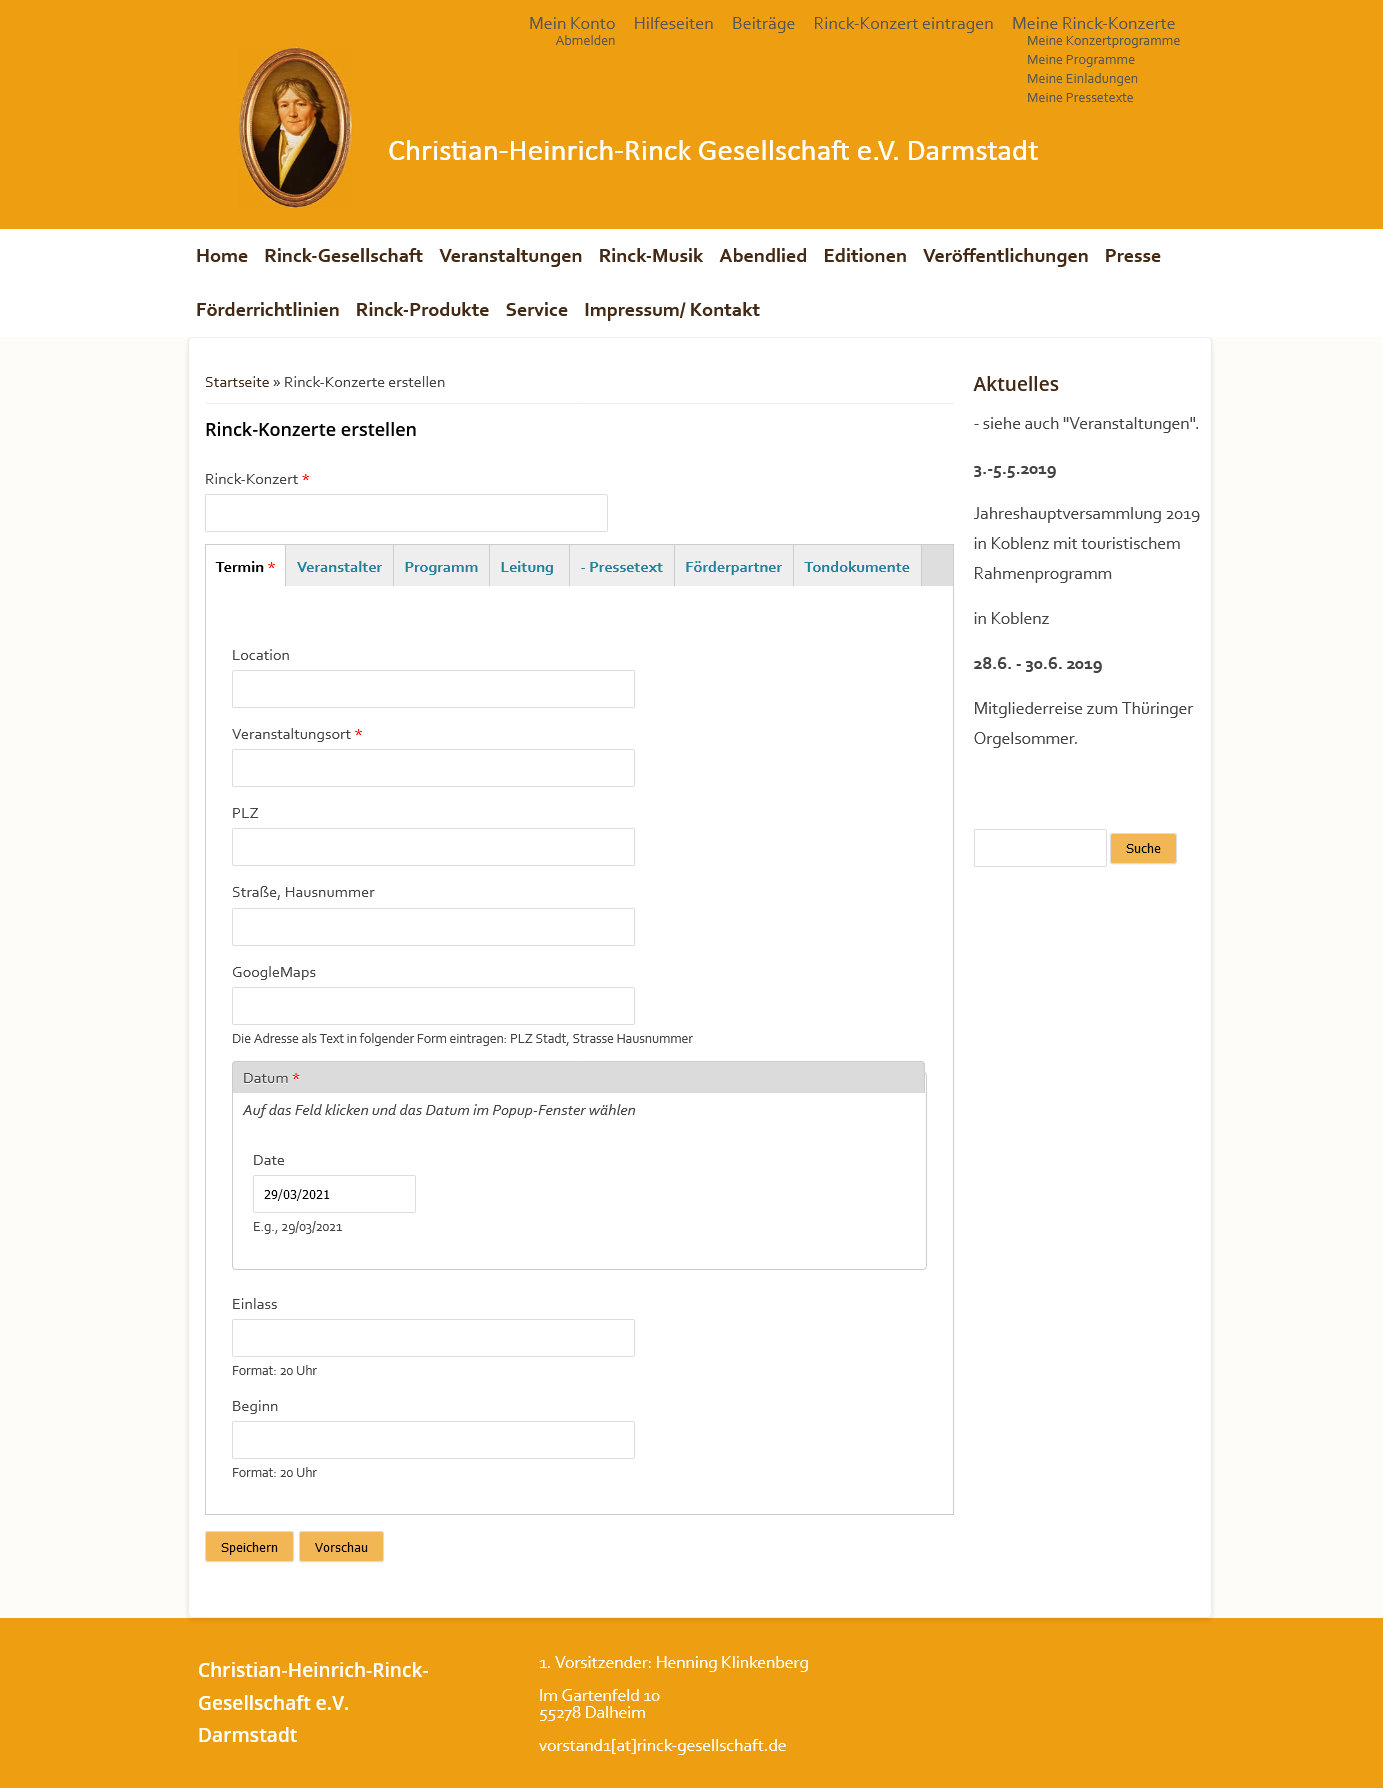Open Impressum/ Kontakt menu item
This screenshot has height=1788, width=1383.
(672, 310)
